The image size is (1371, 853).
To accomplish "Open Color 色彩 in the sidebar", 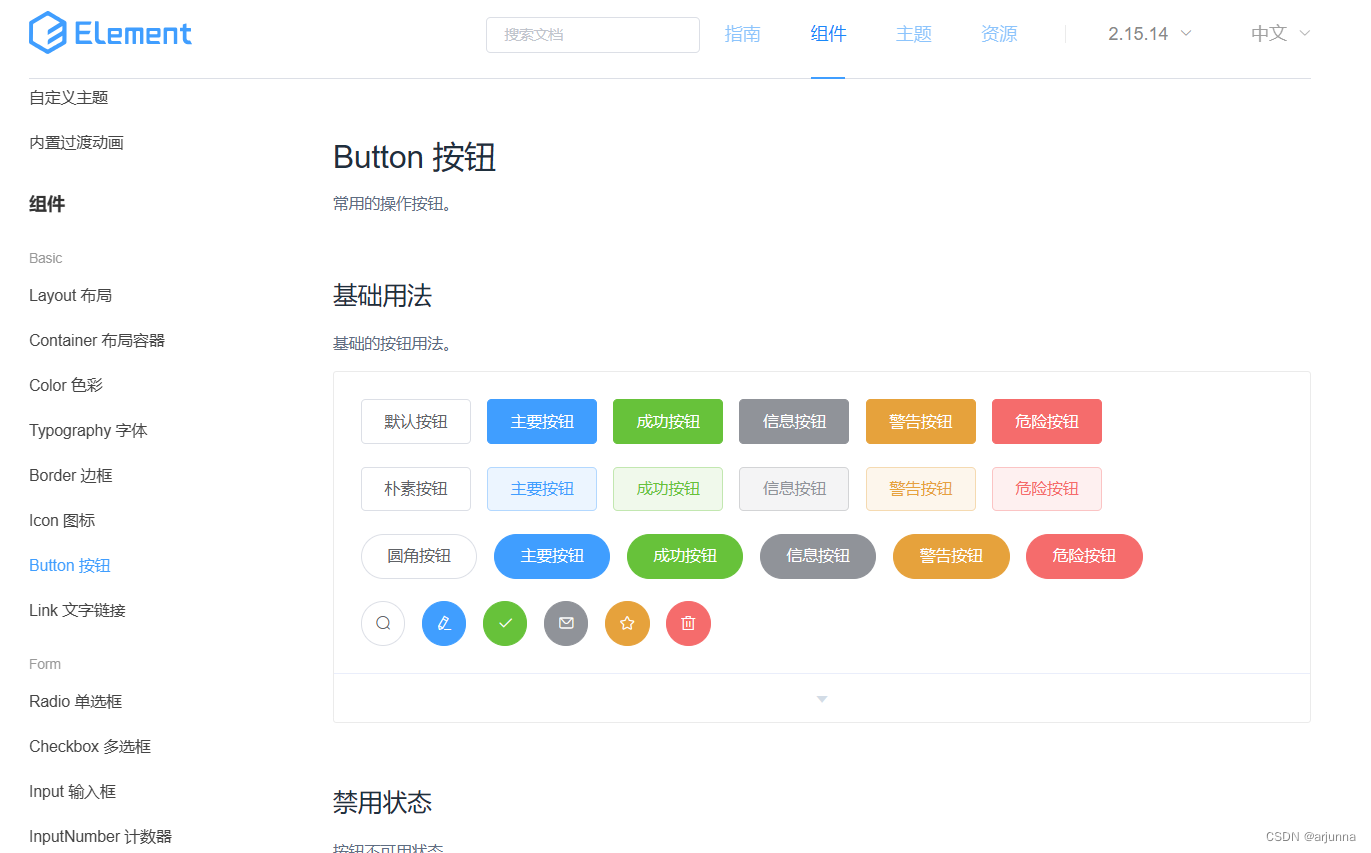I will coord(66,385).
